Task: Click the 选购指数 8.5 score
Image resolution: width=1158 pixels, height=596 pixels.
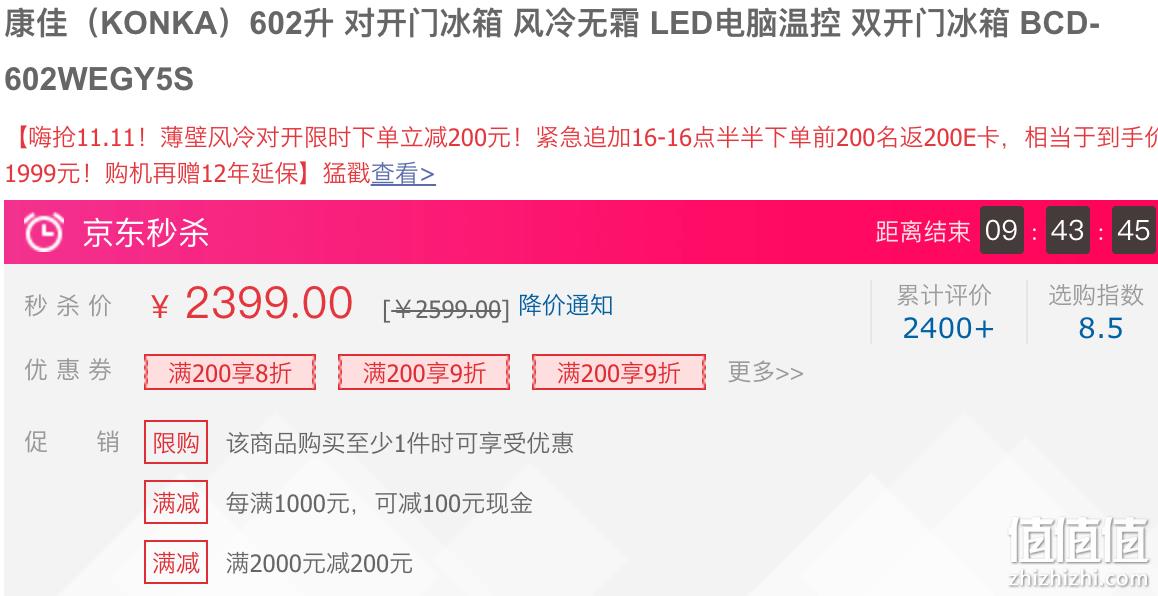Action: [x=1100, y=328]
